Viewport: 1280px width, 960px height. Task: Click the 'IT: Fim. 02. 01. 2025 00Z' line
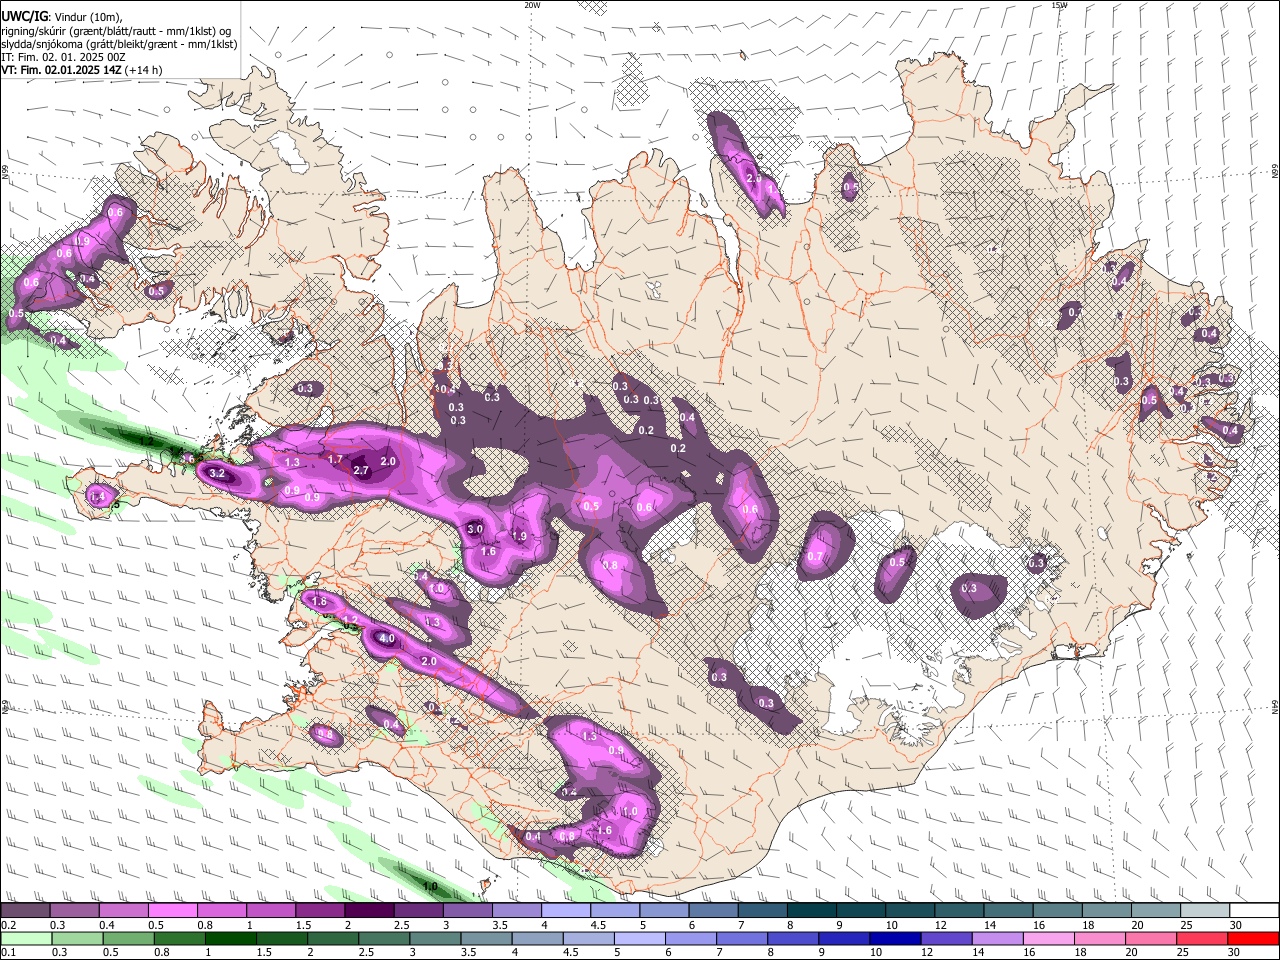point(63,57)
